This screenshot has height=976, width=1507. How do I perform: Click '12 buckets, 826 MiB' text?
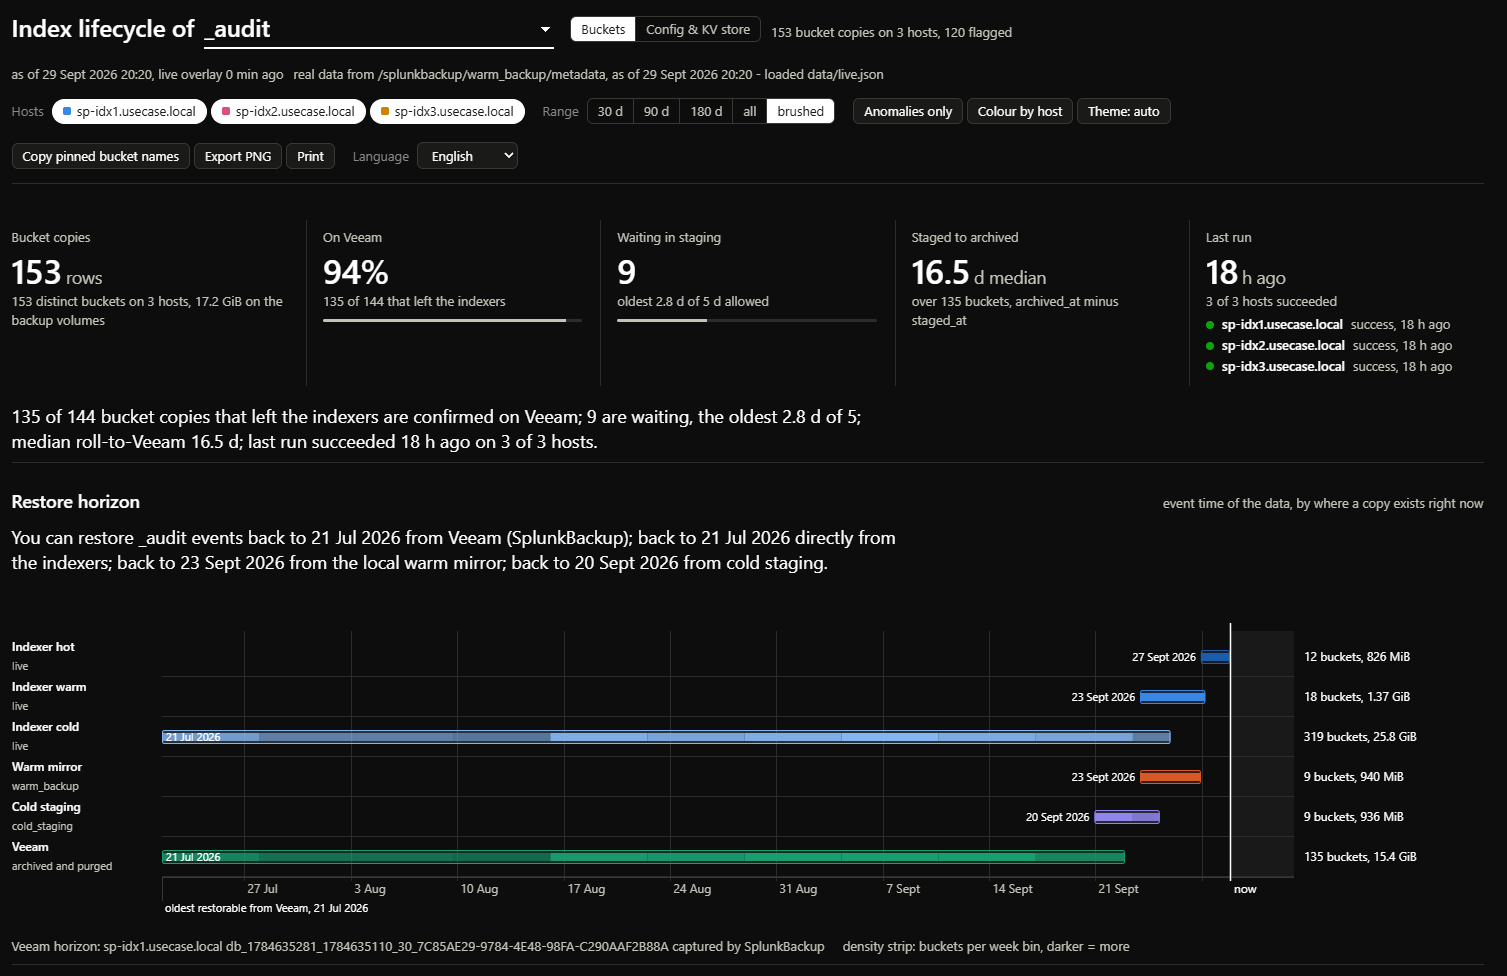(1357, 657)
